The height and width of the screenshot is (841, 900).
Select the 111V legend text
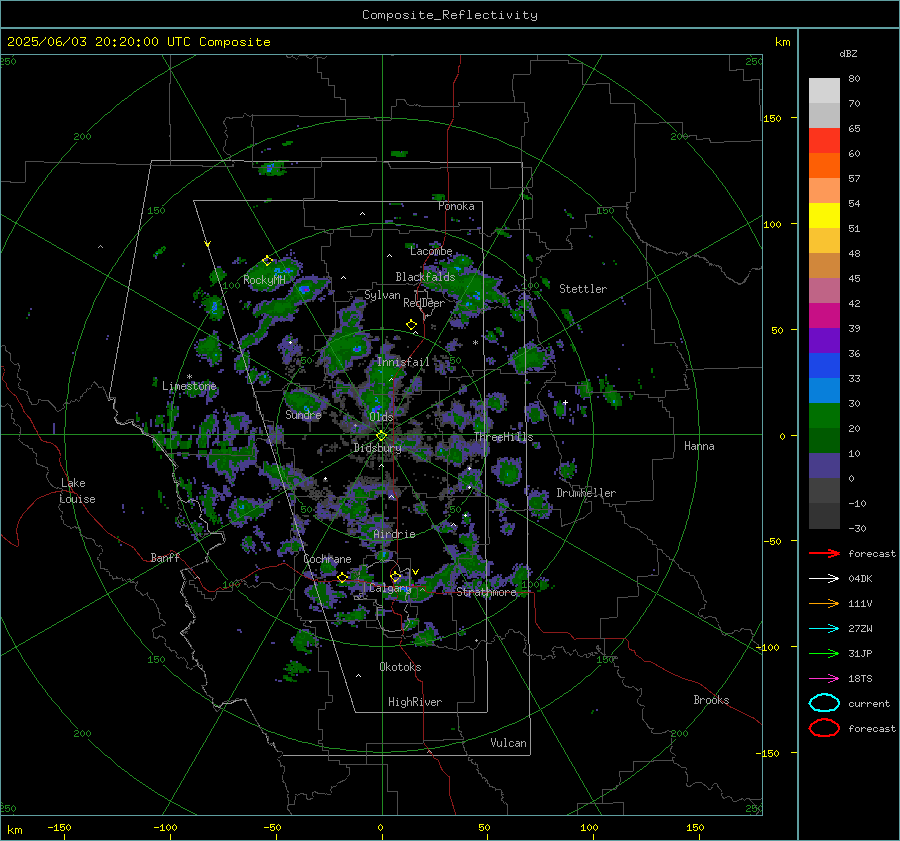860,603
